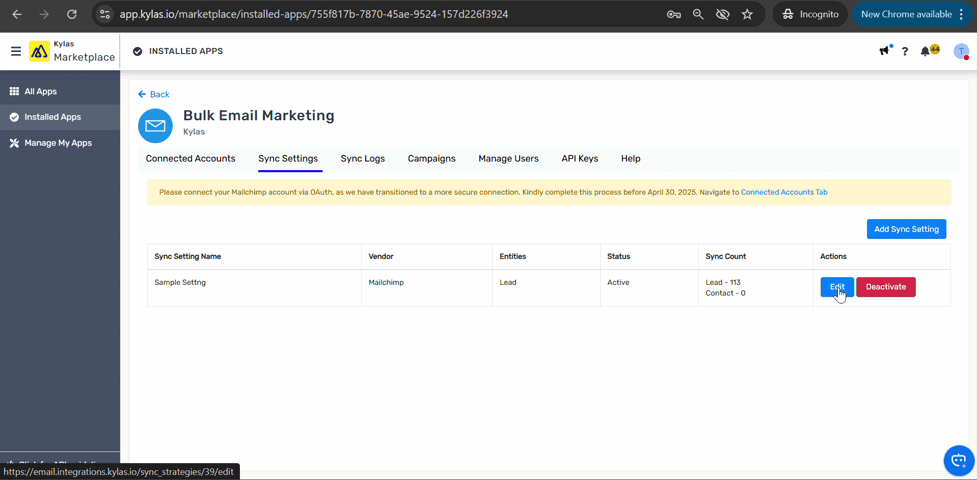This screenshot has width=977, height=480.
Task: Deactivate the Sample Settng sync setting
Action: coord(885,287)
